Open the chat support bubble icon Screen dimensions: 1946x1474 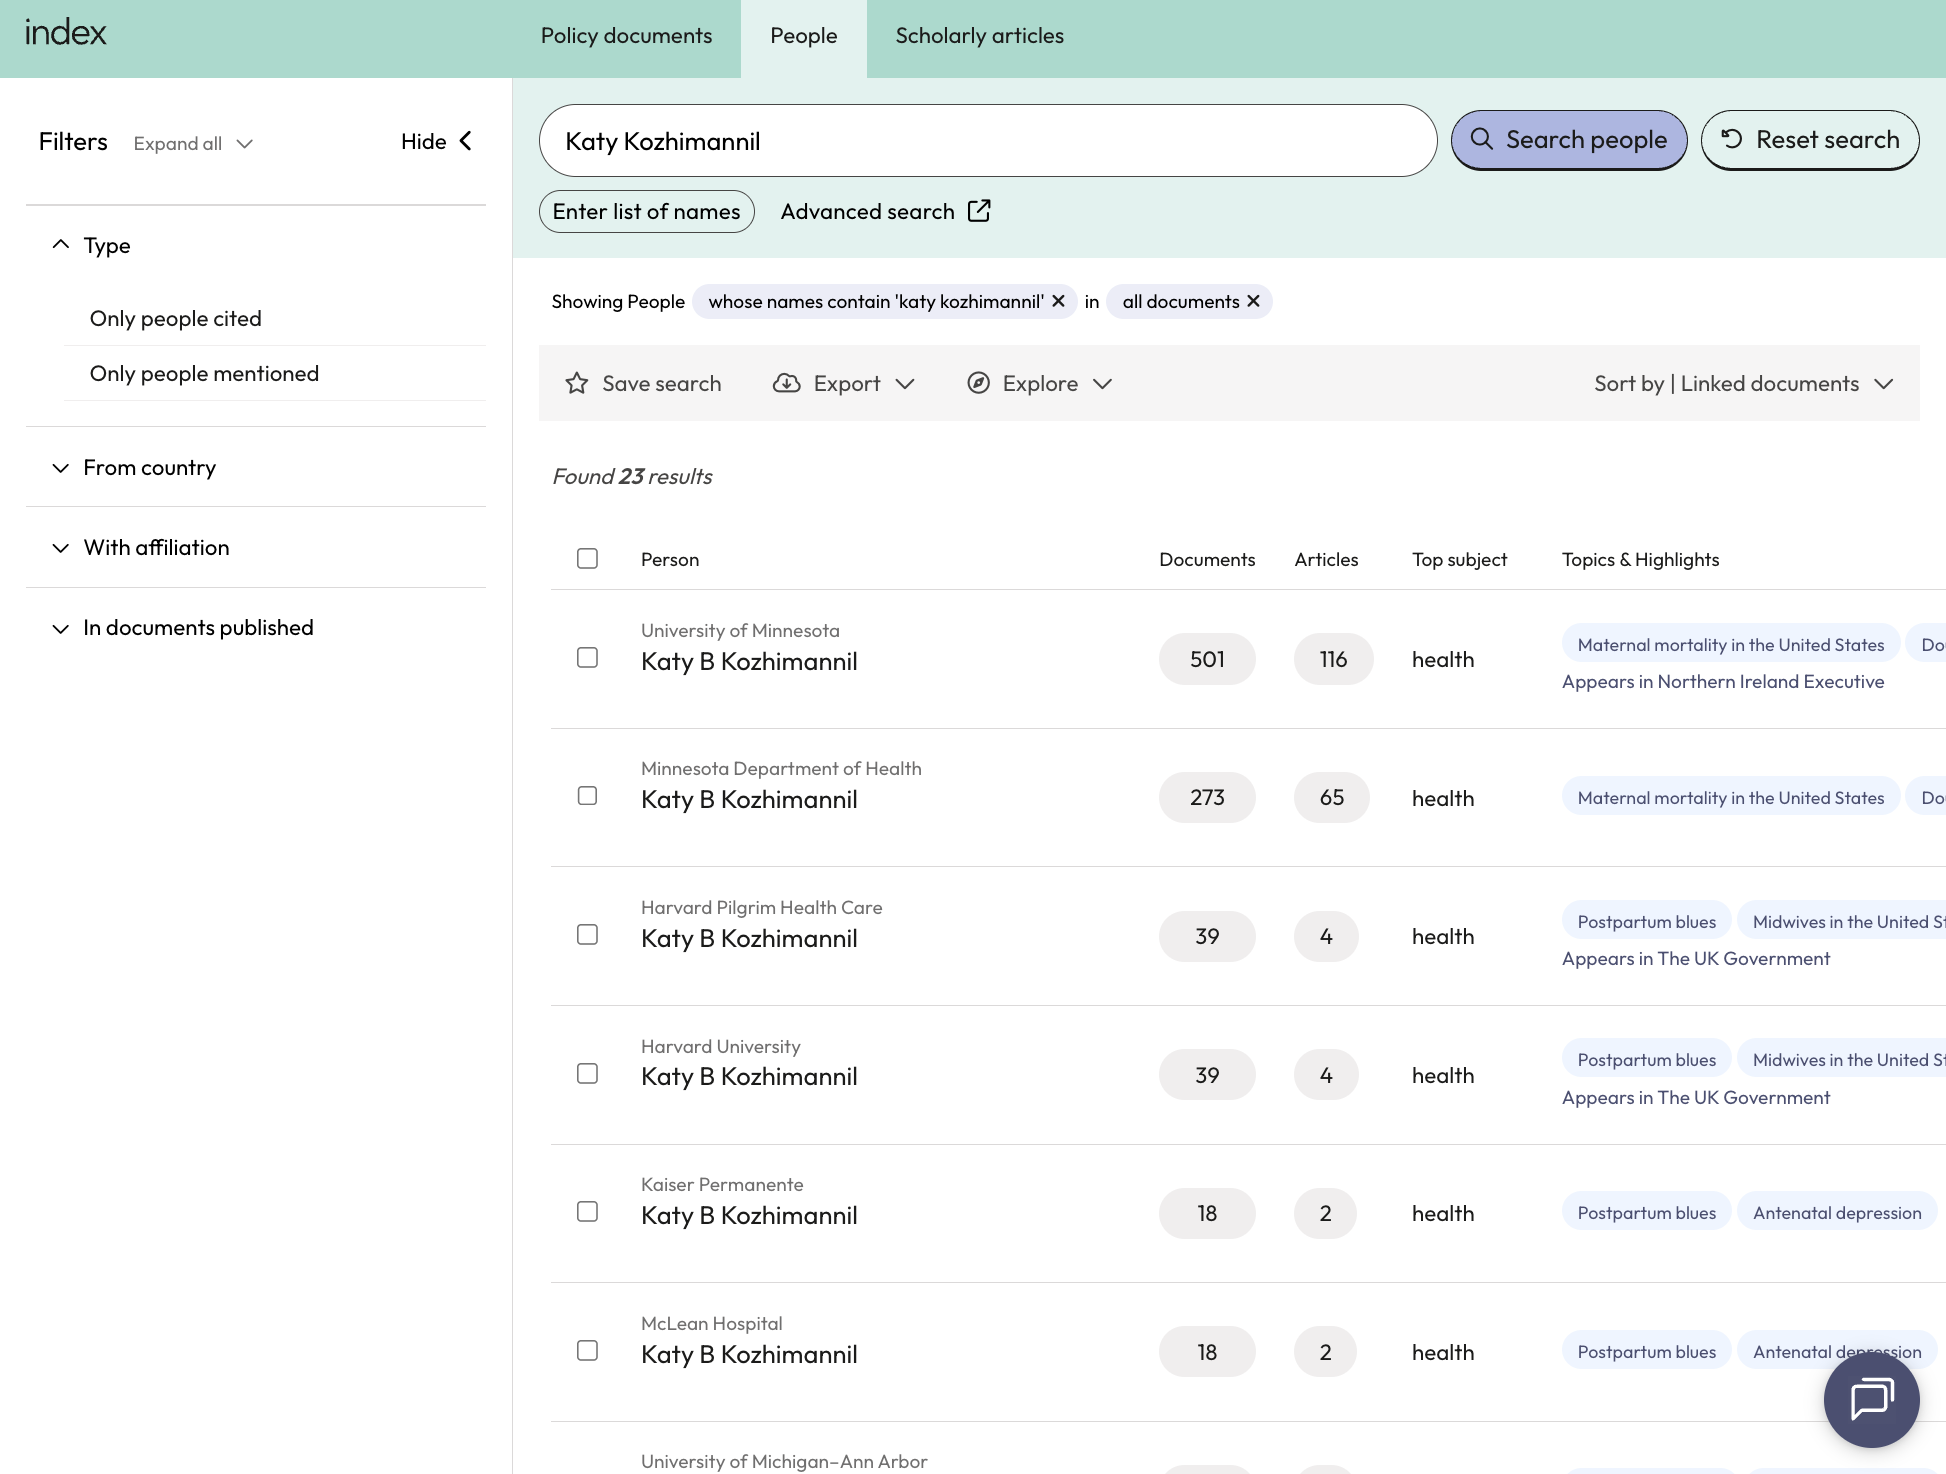click(1871, 1399)
